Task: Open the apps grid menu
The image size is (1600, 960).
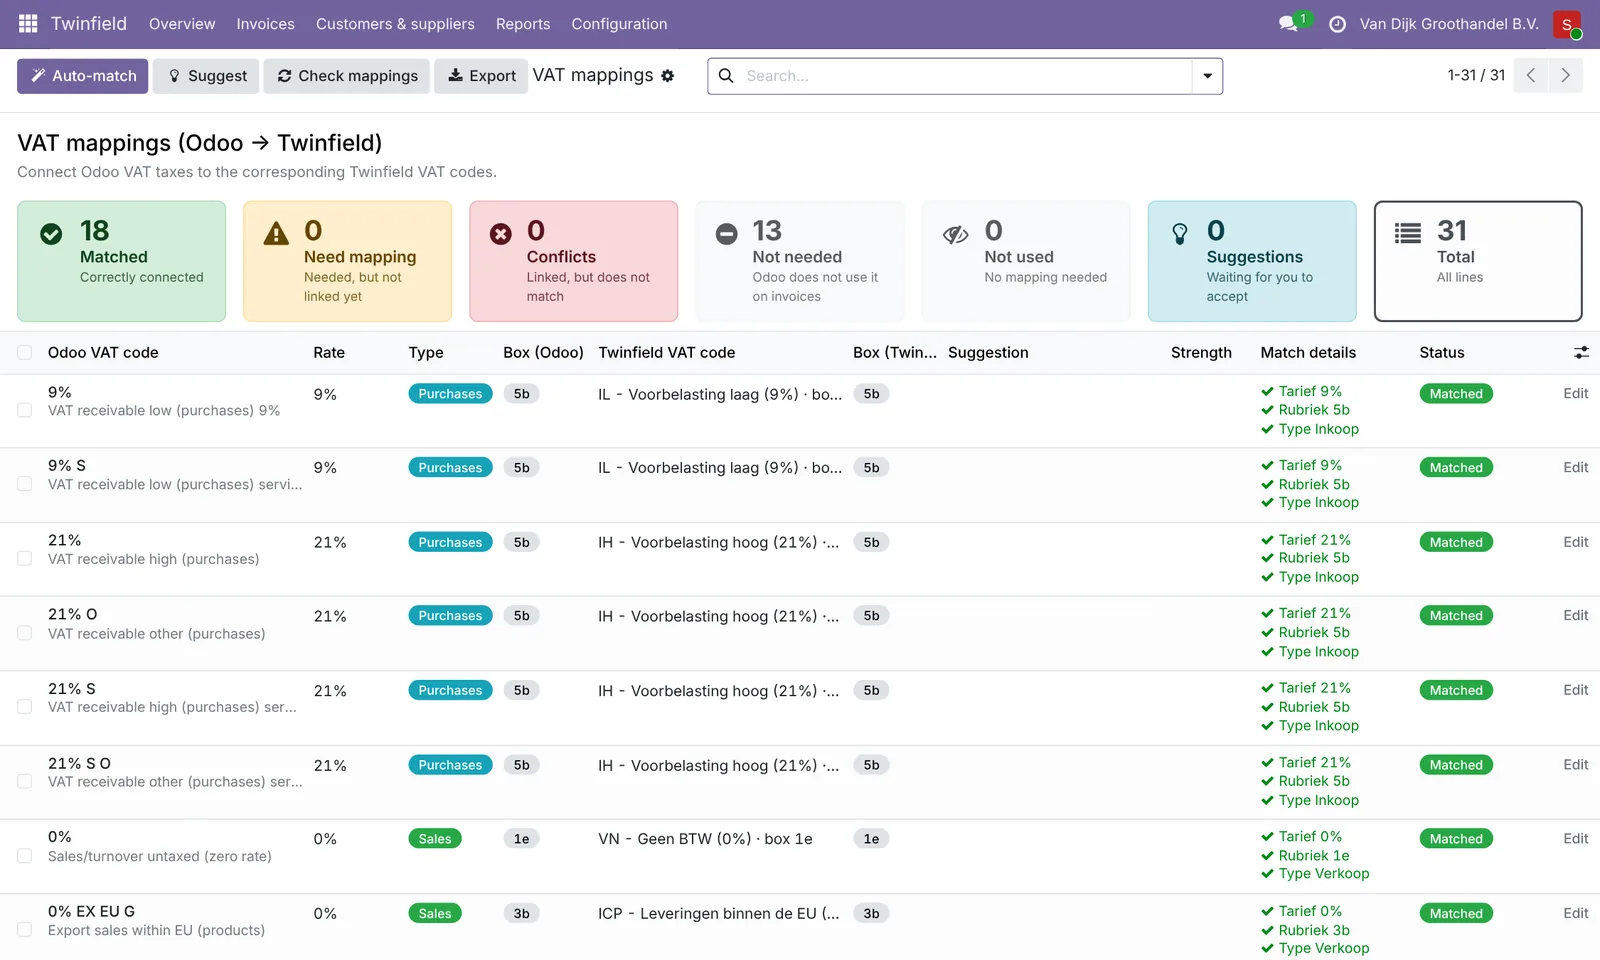Action: (28, 24)
